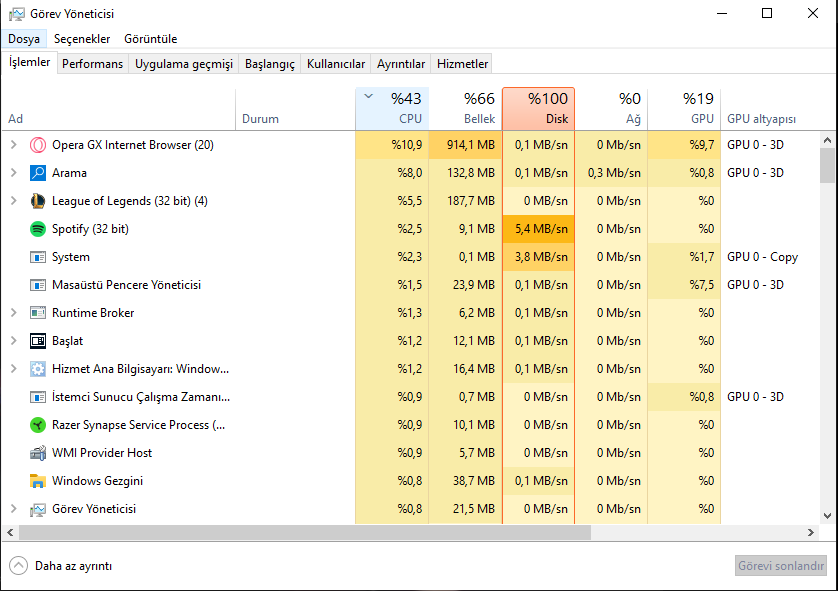Click the WMI Provider Host icon
Viewport: 838px width, 591px height.
[x=38, y=453]
